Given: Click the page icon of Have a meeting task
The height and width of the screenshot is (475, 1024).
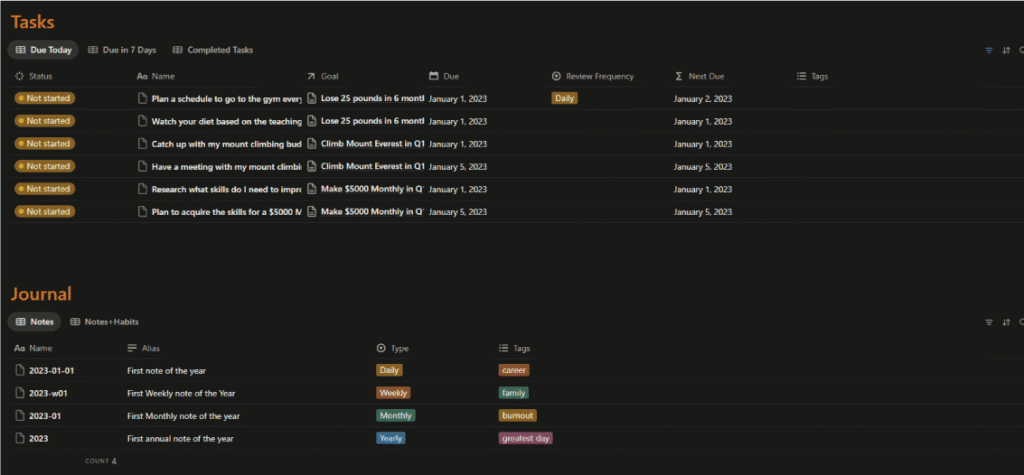Looking at the screenshot, I should [142, 167].
